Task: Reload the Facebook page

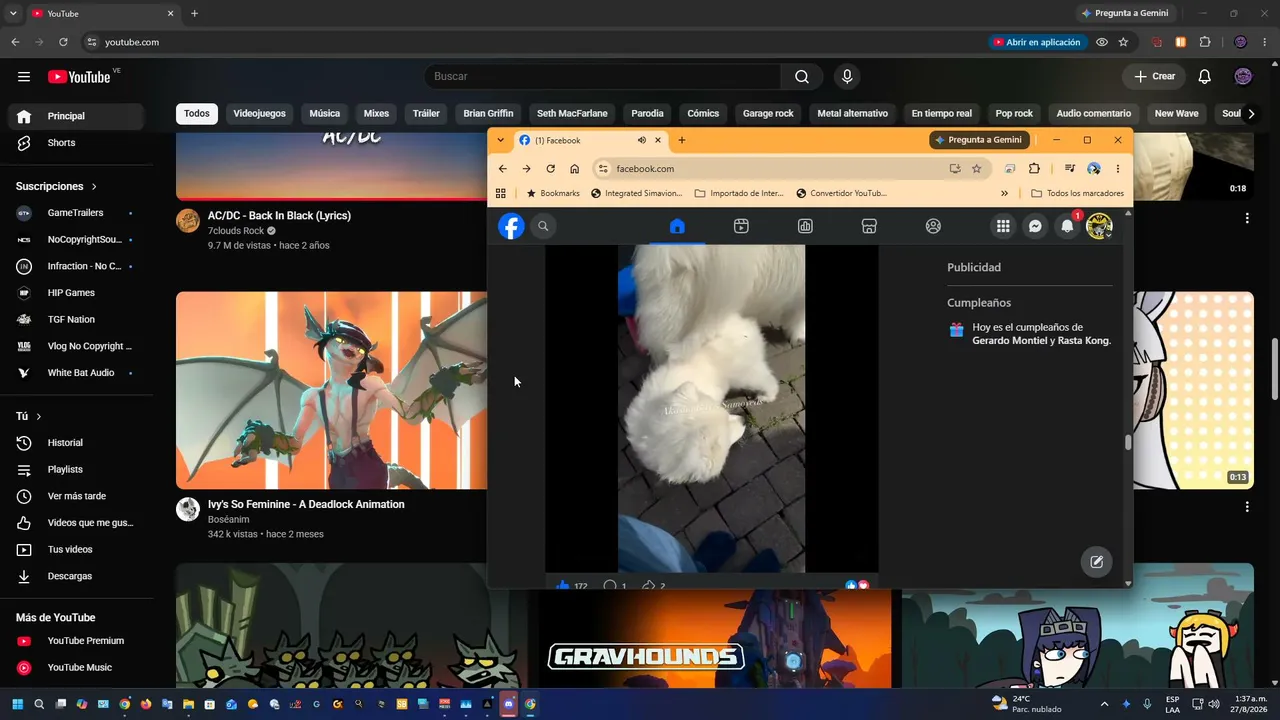Action: (550, 169)
